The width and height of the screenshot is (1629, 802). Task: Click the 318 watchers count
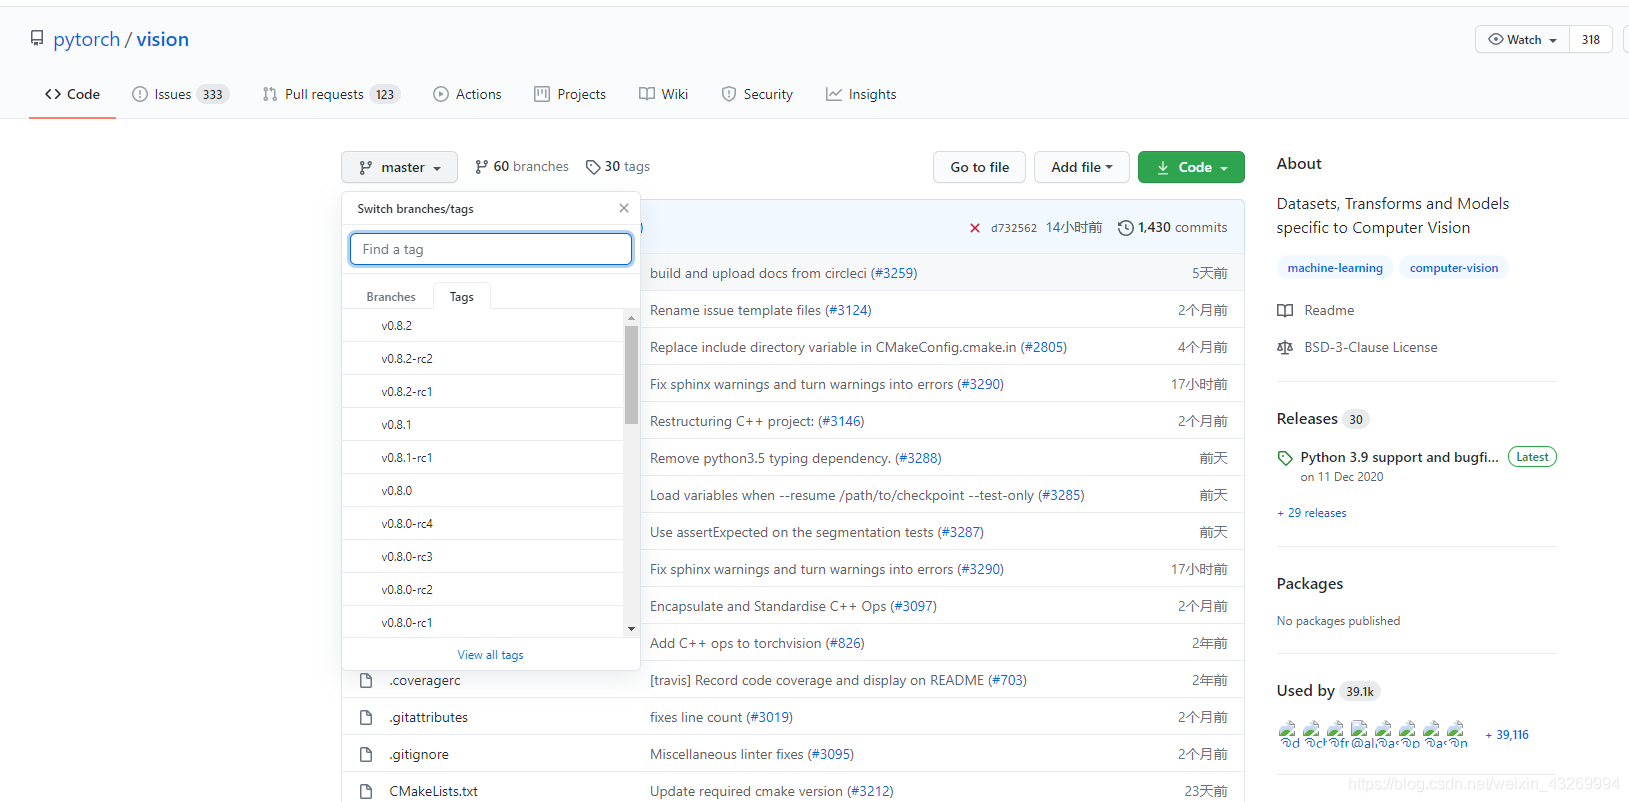1590,39
